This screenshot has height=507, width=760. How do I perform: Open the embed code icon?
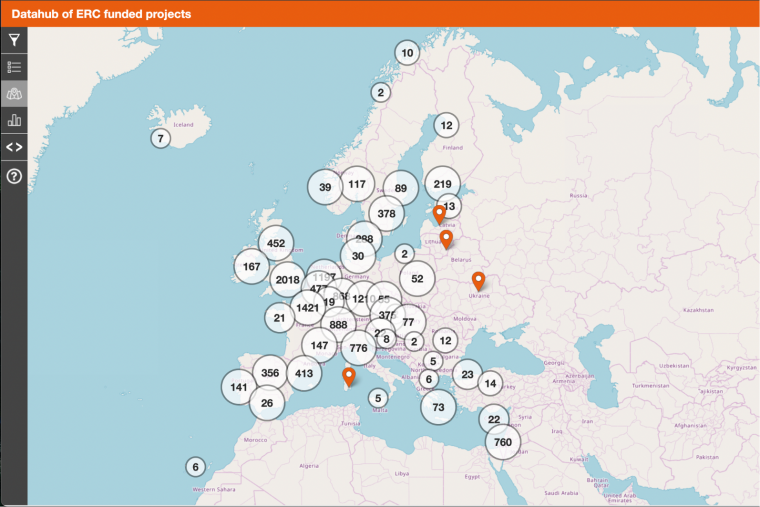coord(14,147)
